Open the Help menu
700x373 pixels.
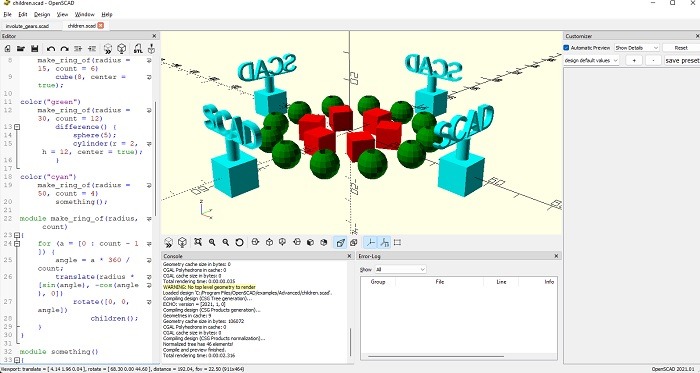(107, 14)
